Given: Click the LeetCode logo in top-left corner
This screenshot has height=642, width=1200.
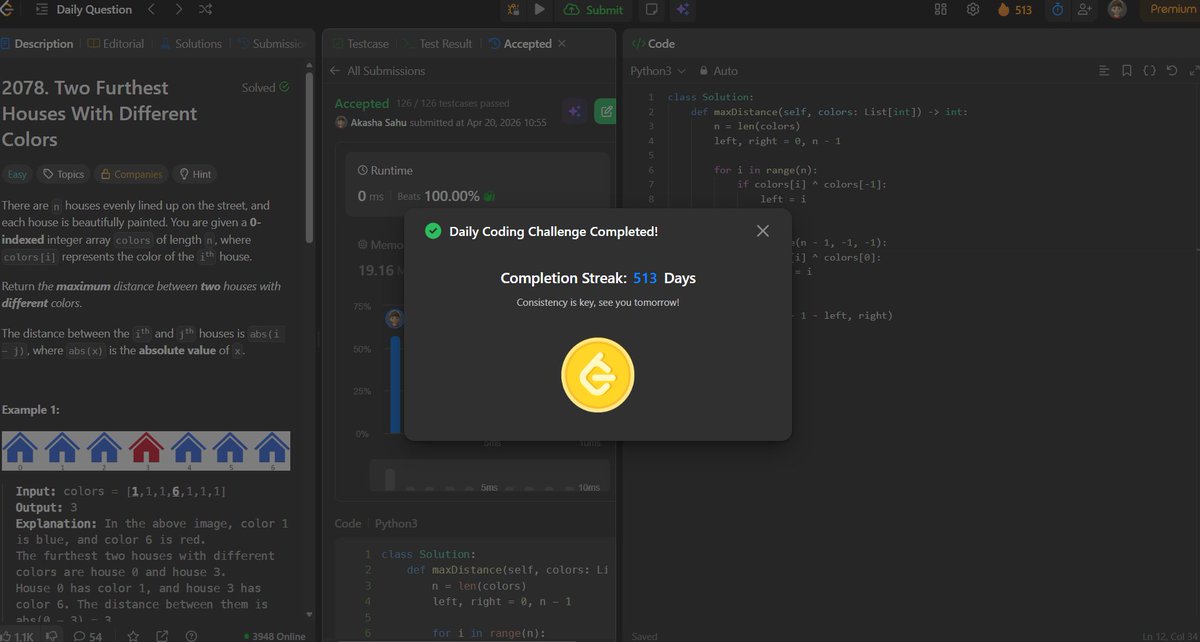Looking at the screenshot, I should click(x=6, y=9).
